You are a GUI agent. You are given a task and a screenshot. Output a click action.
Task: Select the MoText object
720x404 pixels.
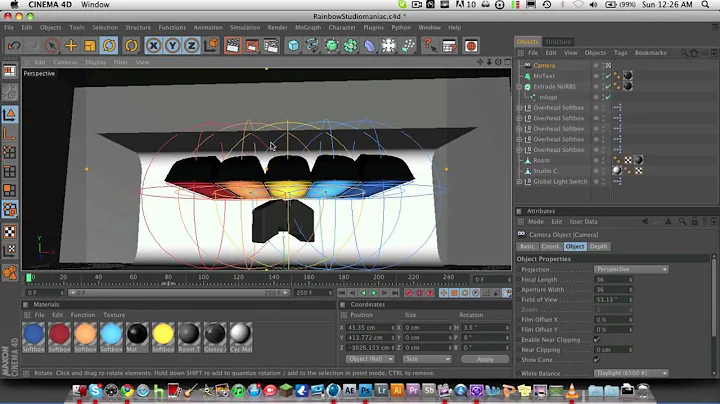544,76
